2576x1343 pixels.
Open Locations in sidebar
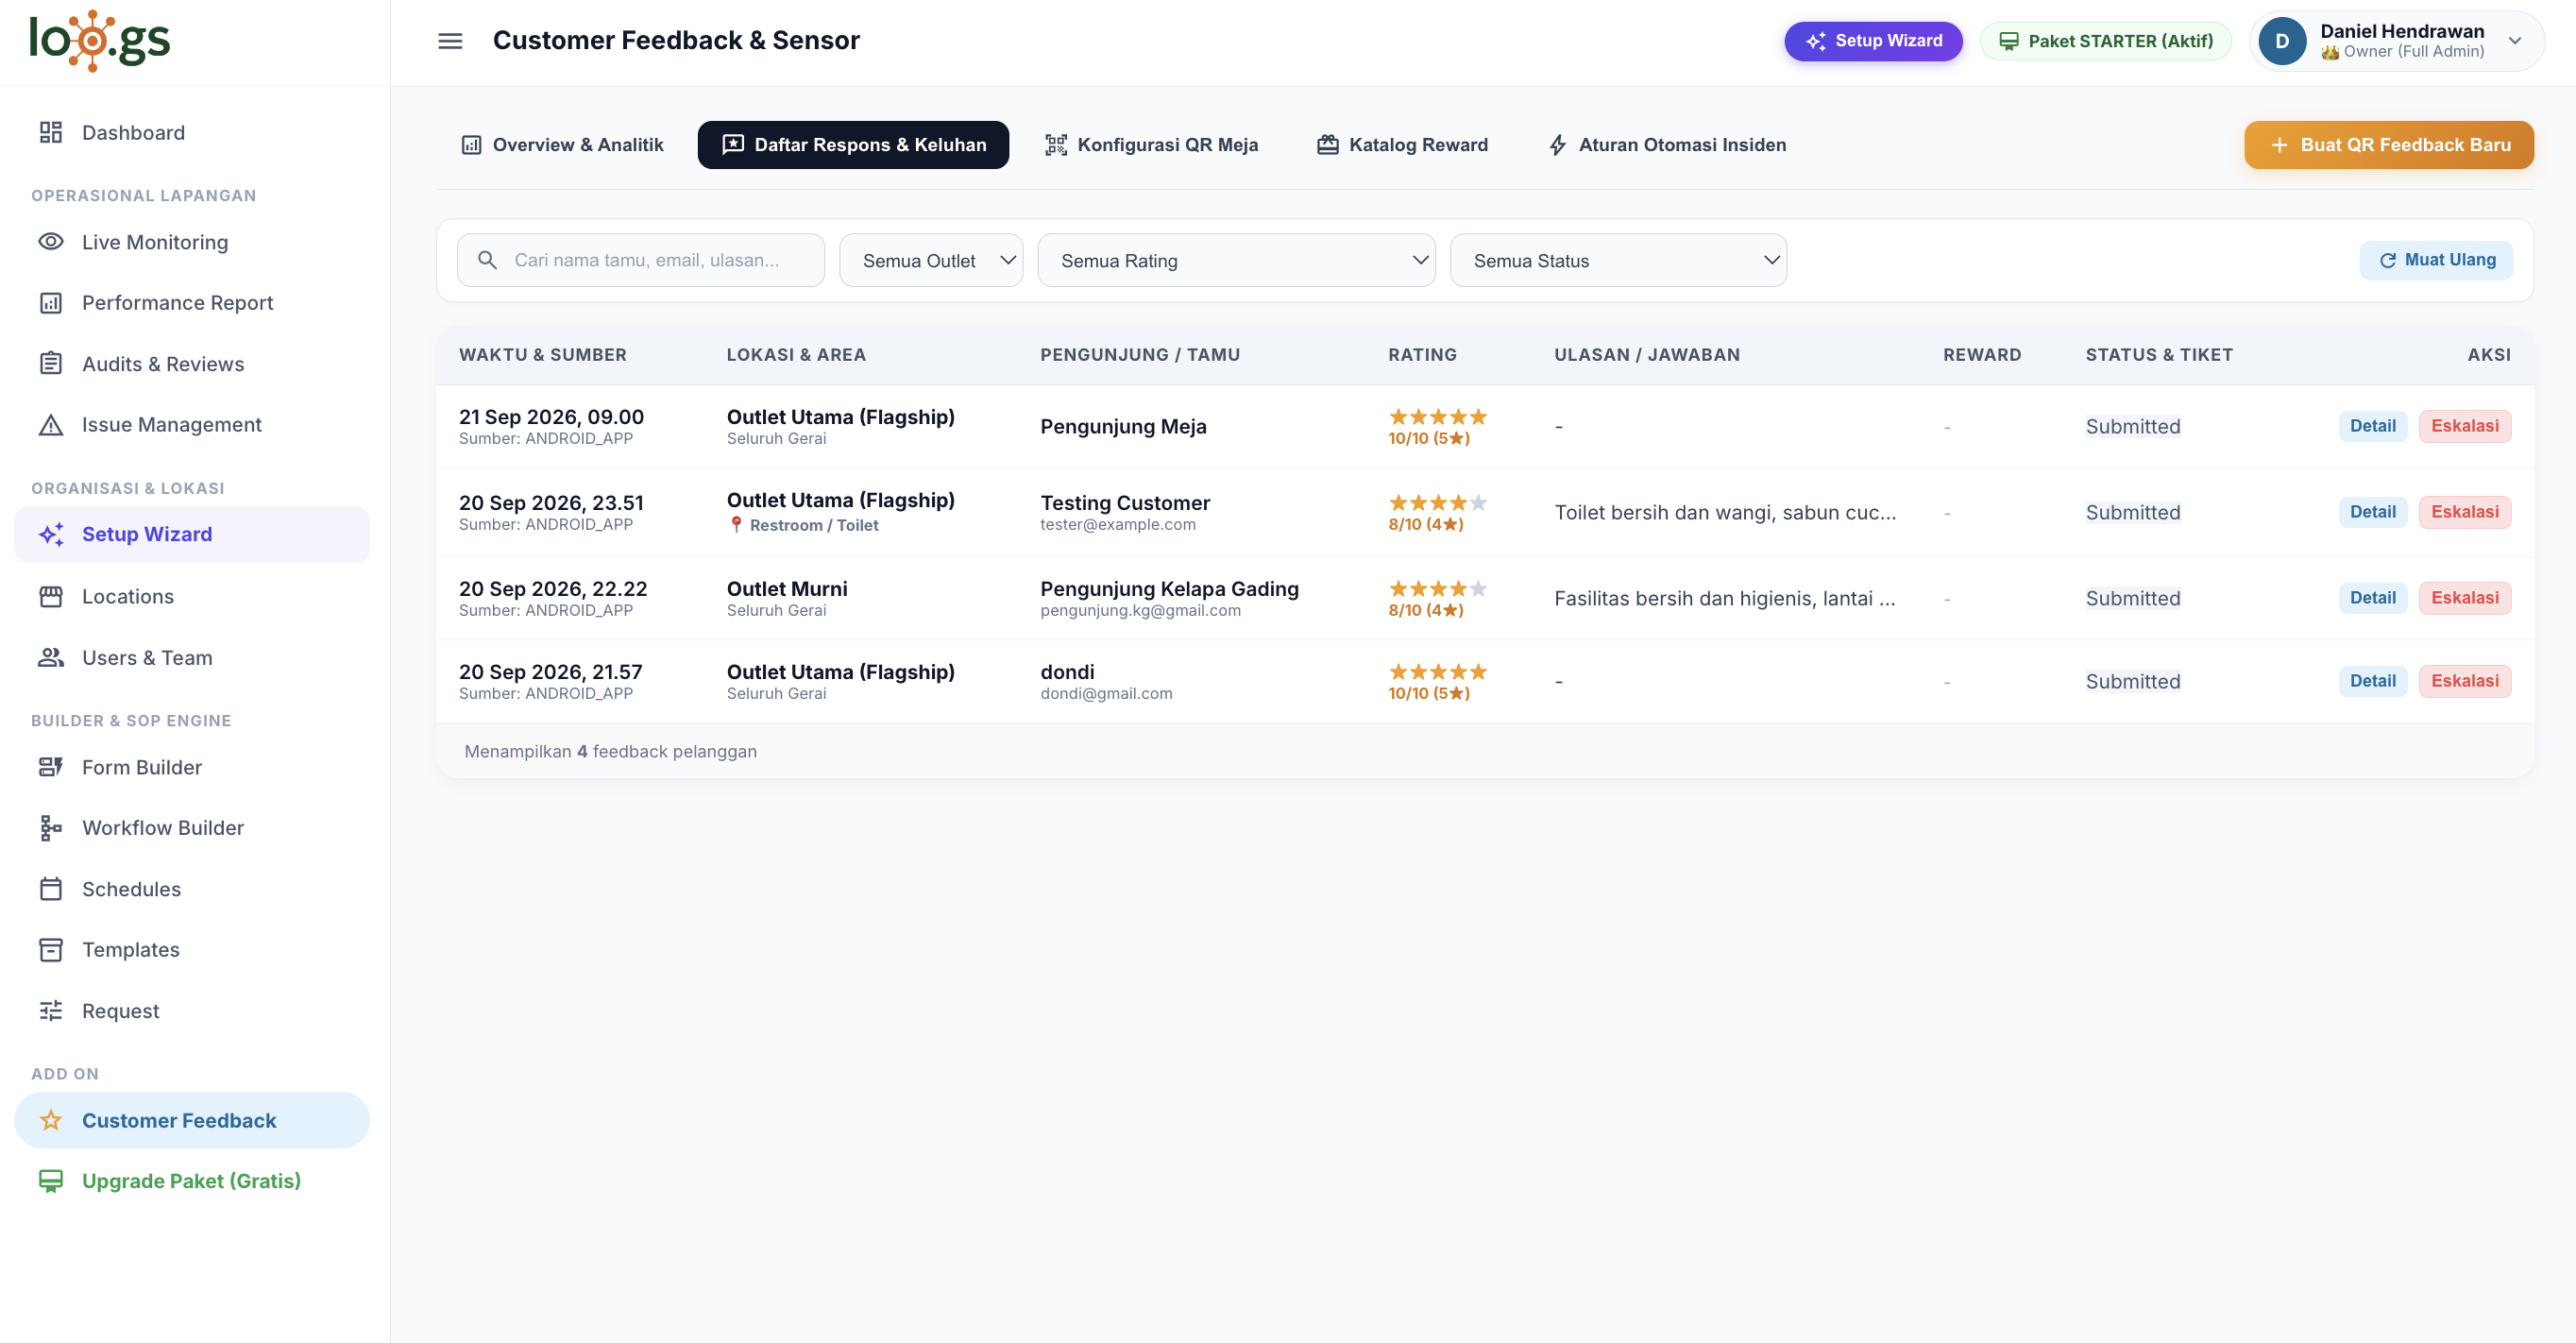pos(192,596)
